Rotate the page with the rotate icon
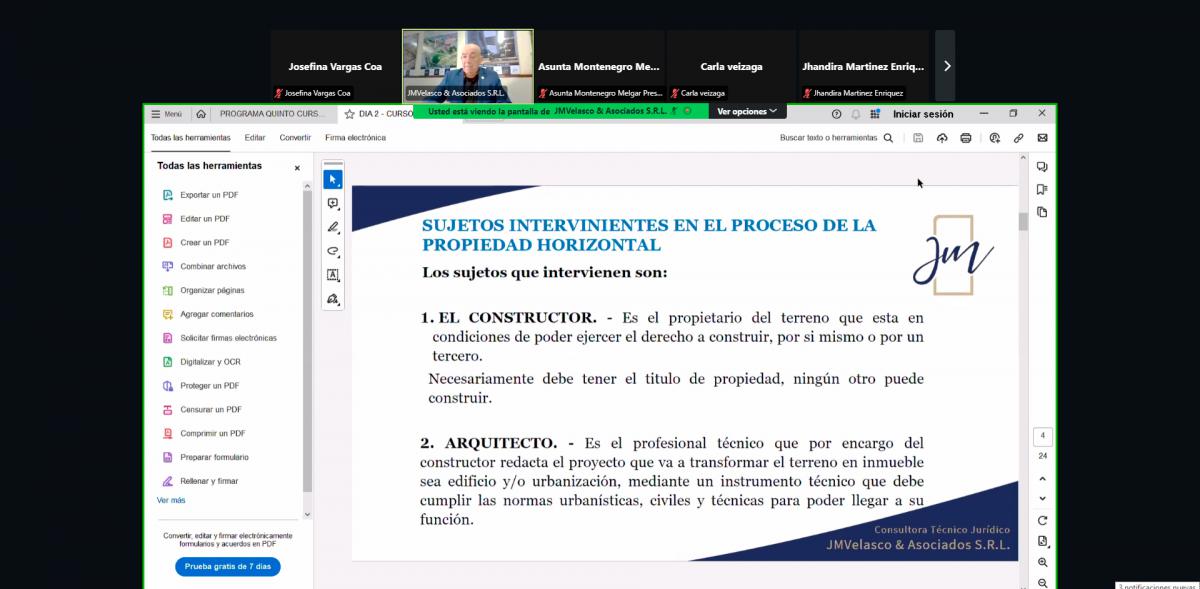Viewport: 1200px width, 589px height. coord(1043,520)
